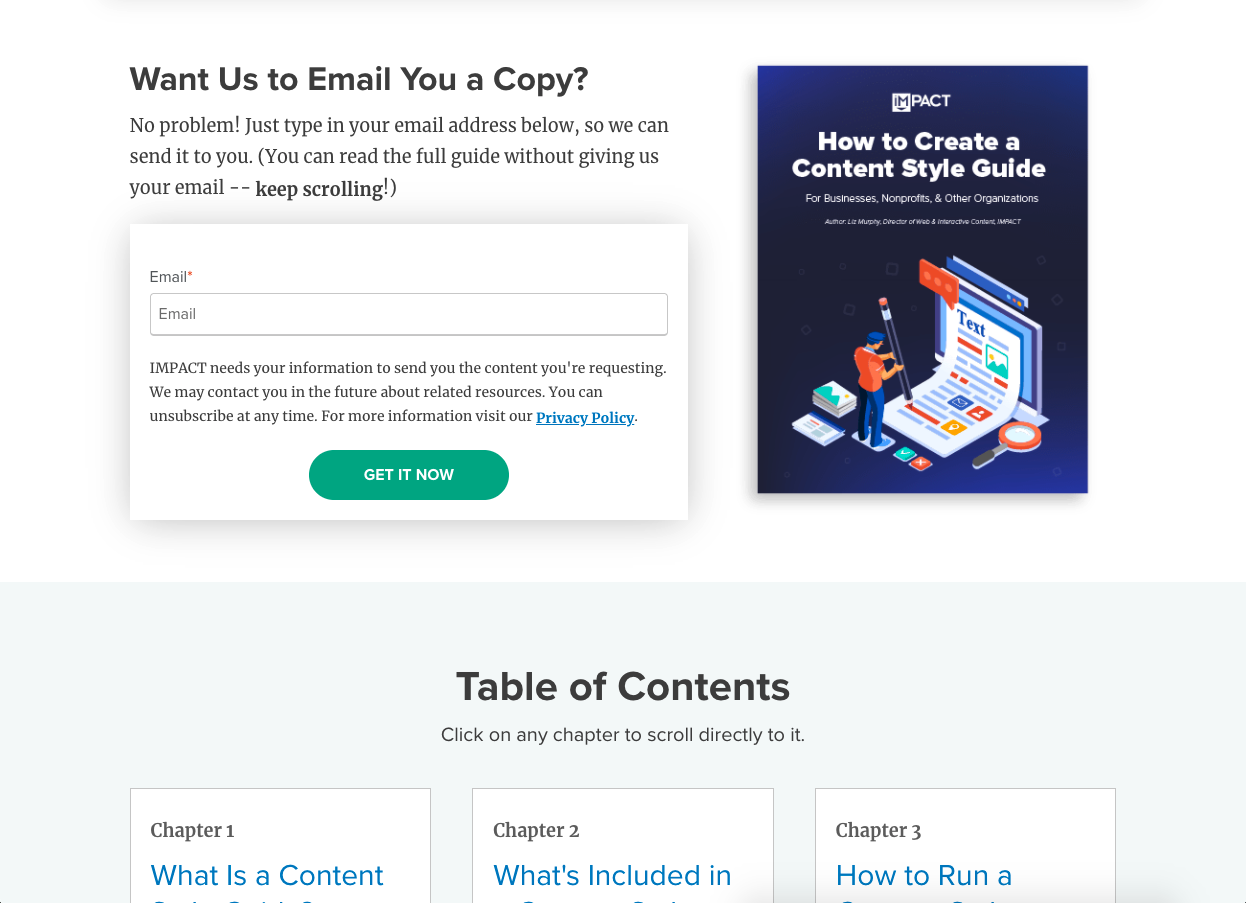
Task: Submit the form with GET IT NOW
Action: [x=409, y=475]
